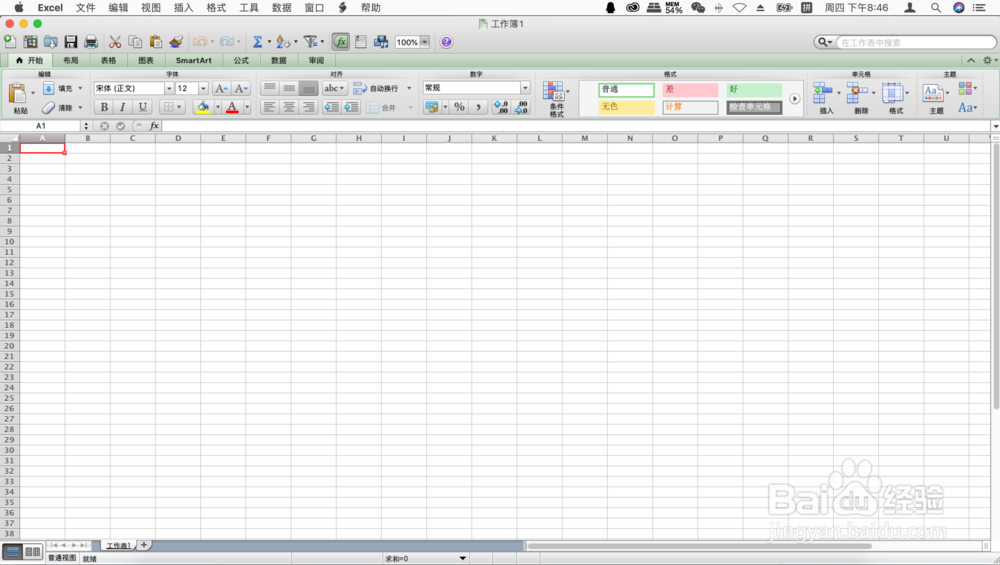This screenshot has height=565, width=1000.
Task: Open the font name dropdown
Action: pos(169,88)
